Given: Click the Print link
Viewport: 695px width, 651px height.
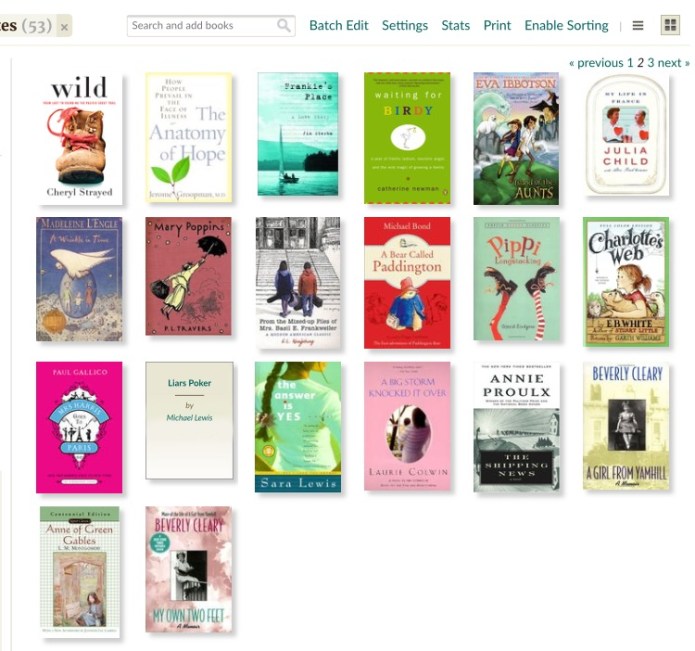Looking at the screenshot, I should [497, 26].
